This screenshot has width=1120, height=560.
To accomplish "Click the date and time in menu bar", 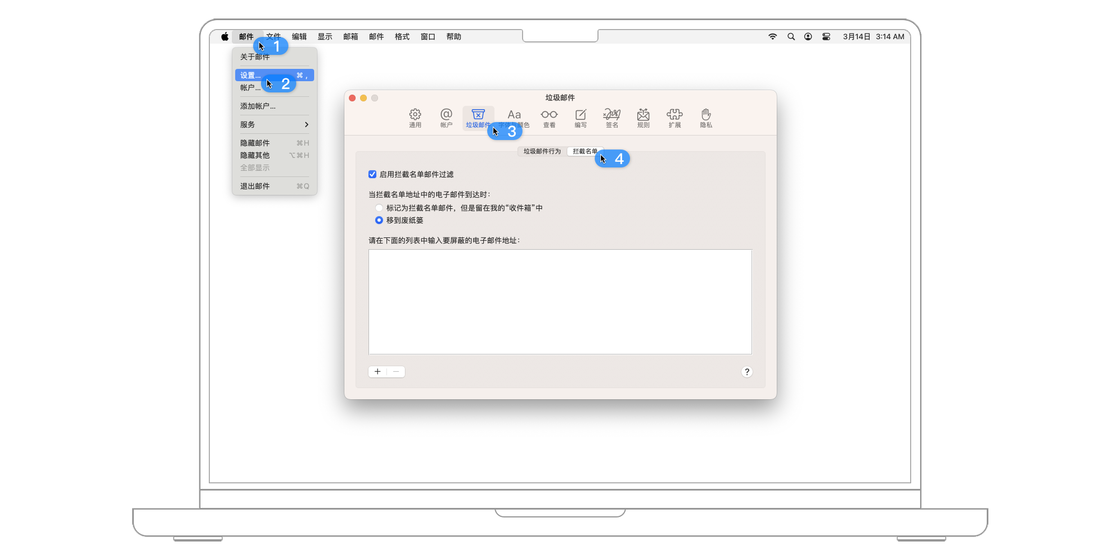I will click(873, 36).
